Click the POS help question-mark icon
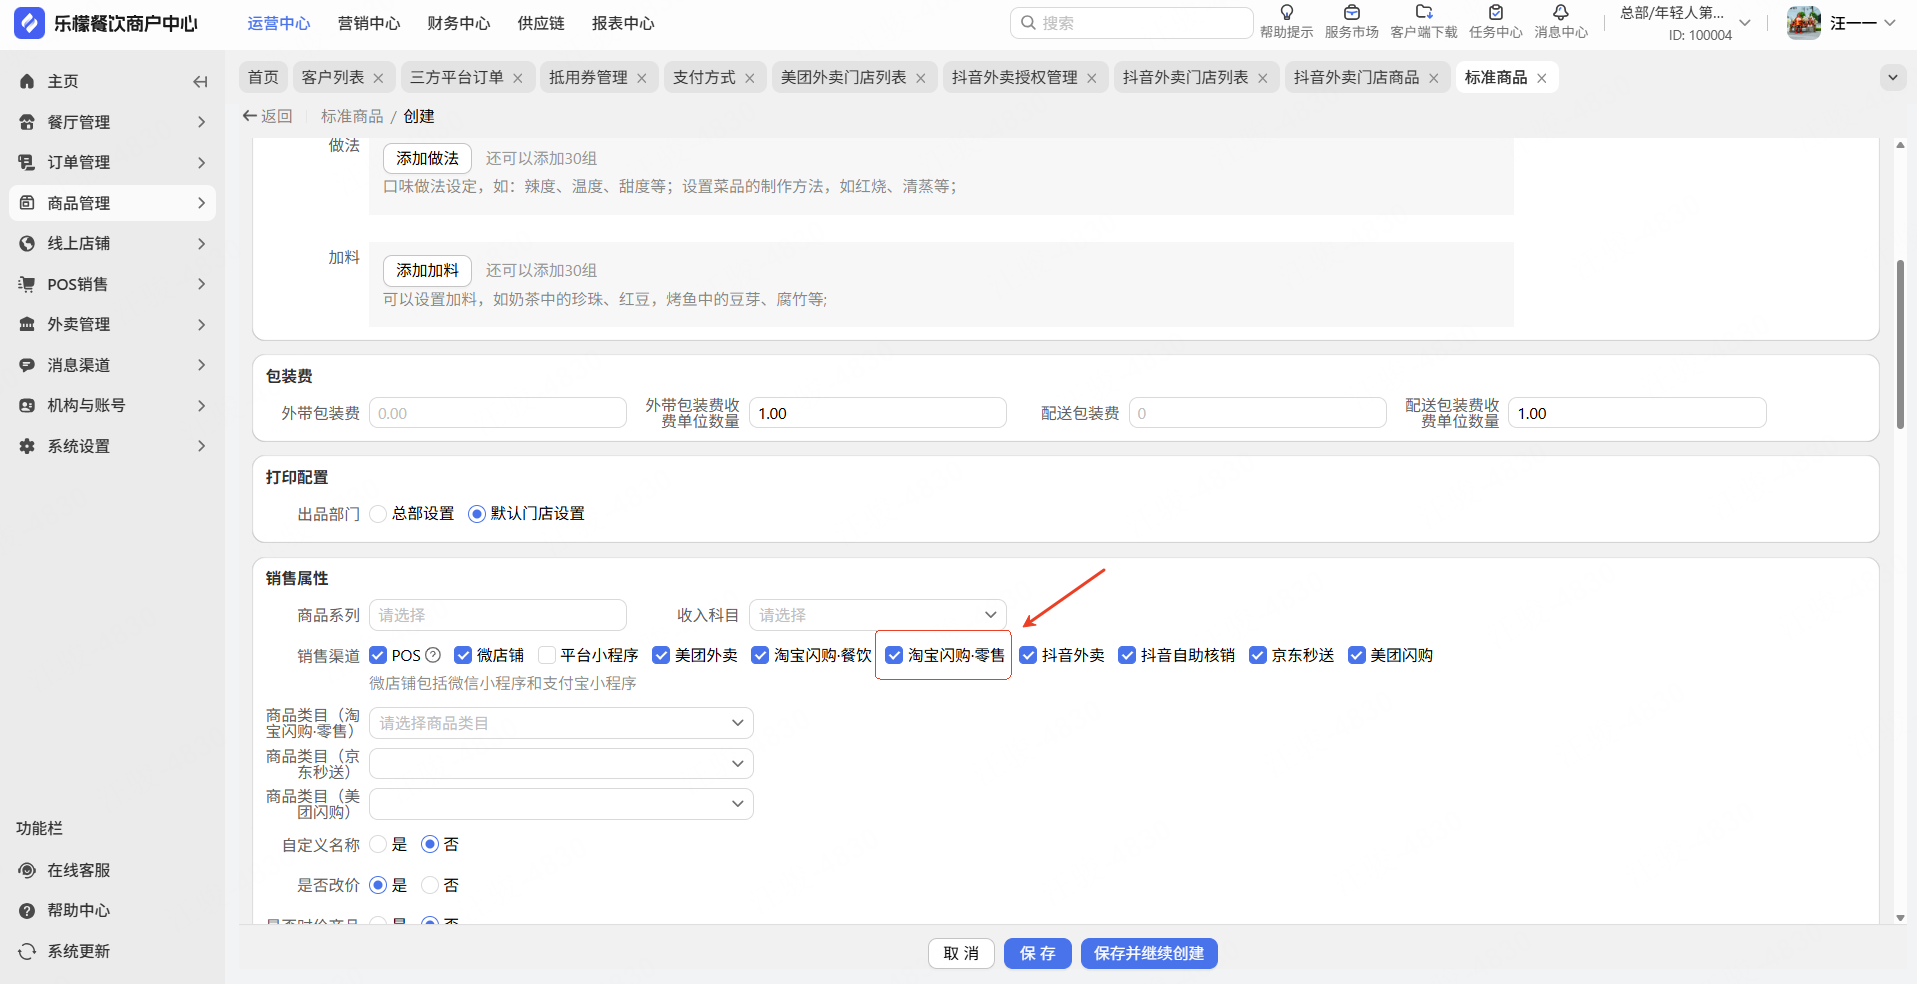 433,655
